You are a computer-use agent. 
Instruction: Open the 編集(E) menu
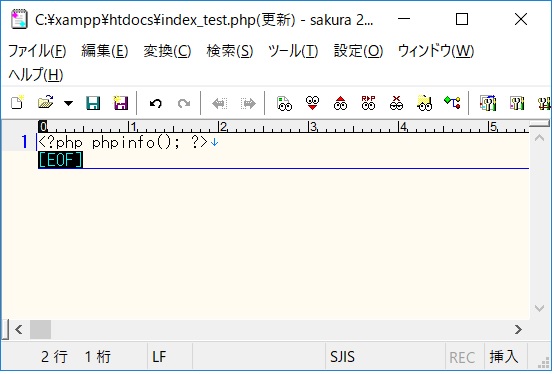(x=105, y=51)
